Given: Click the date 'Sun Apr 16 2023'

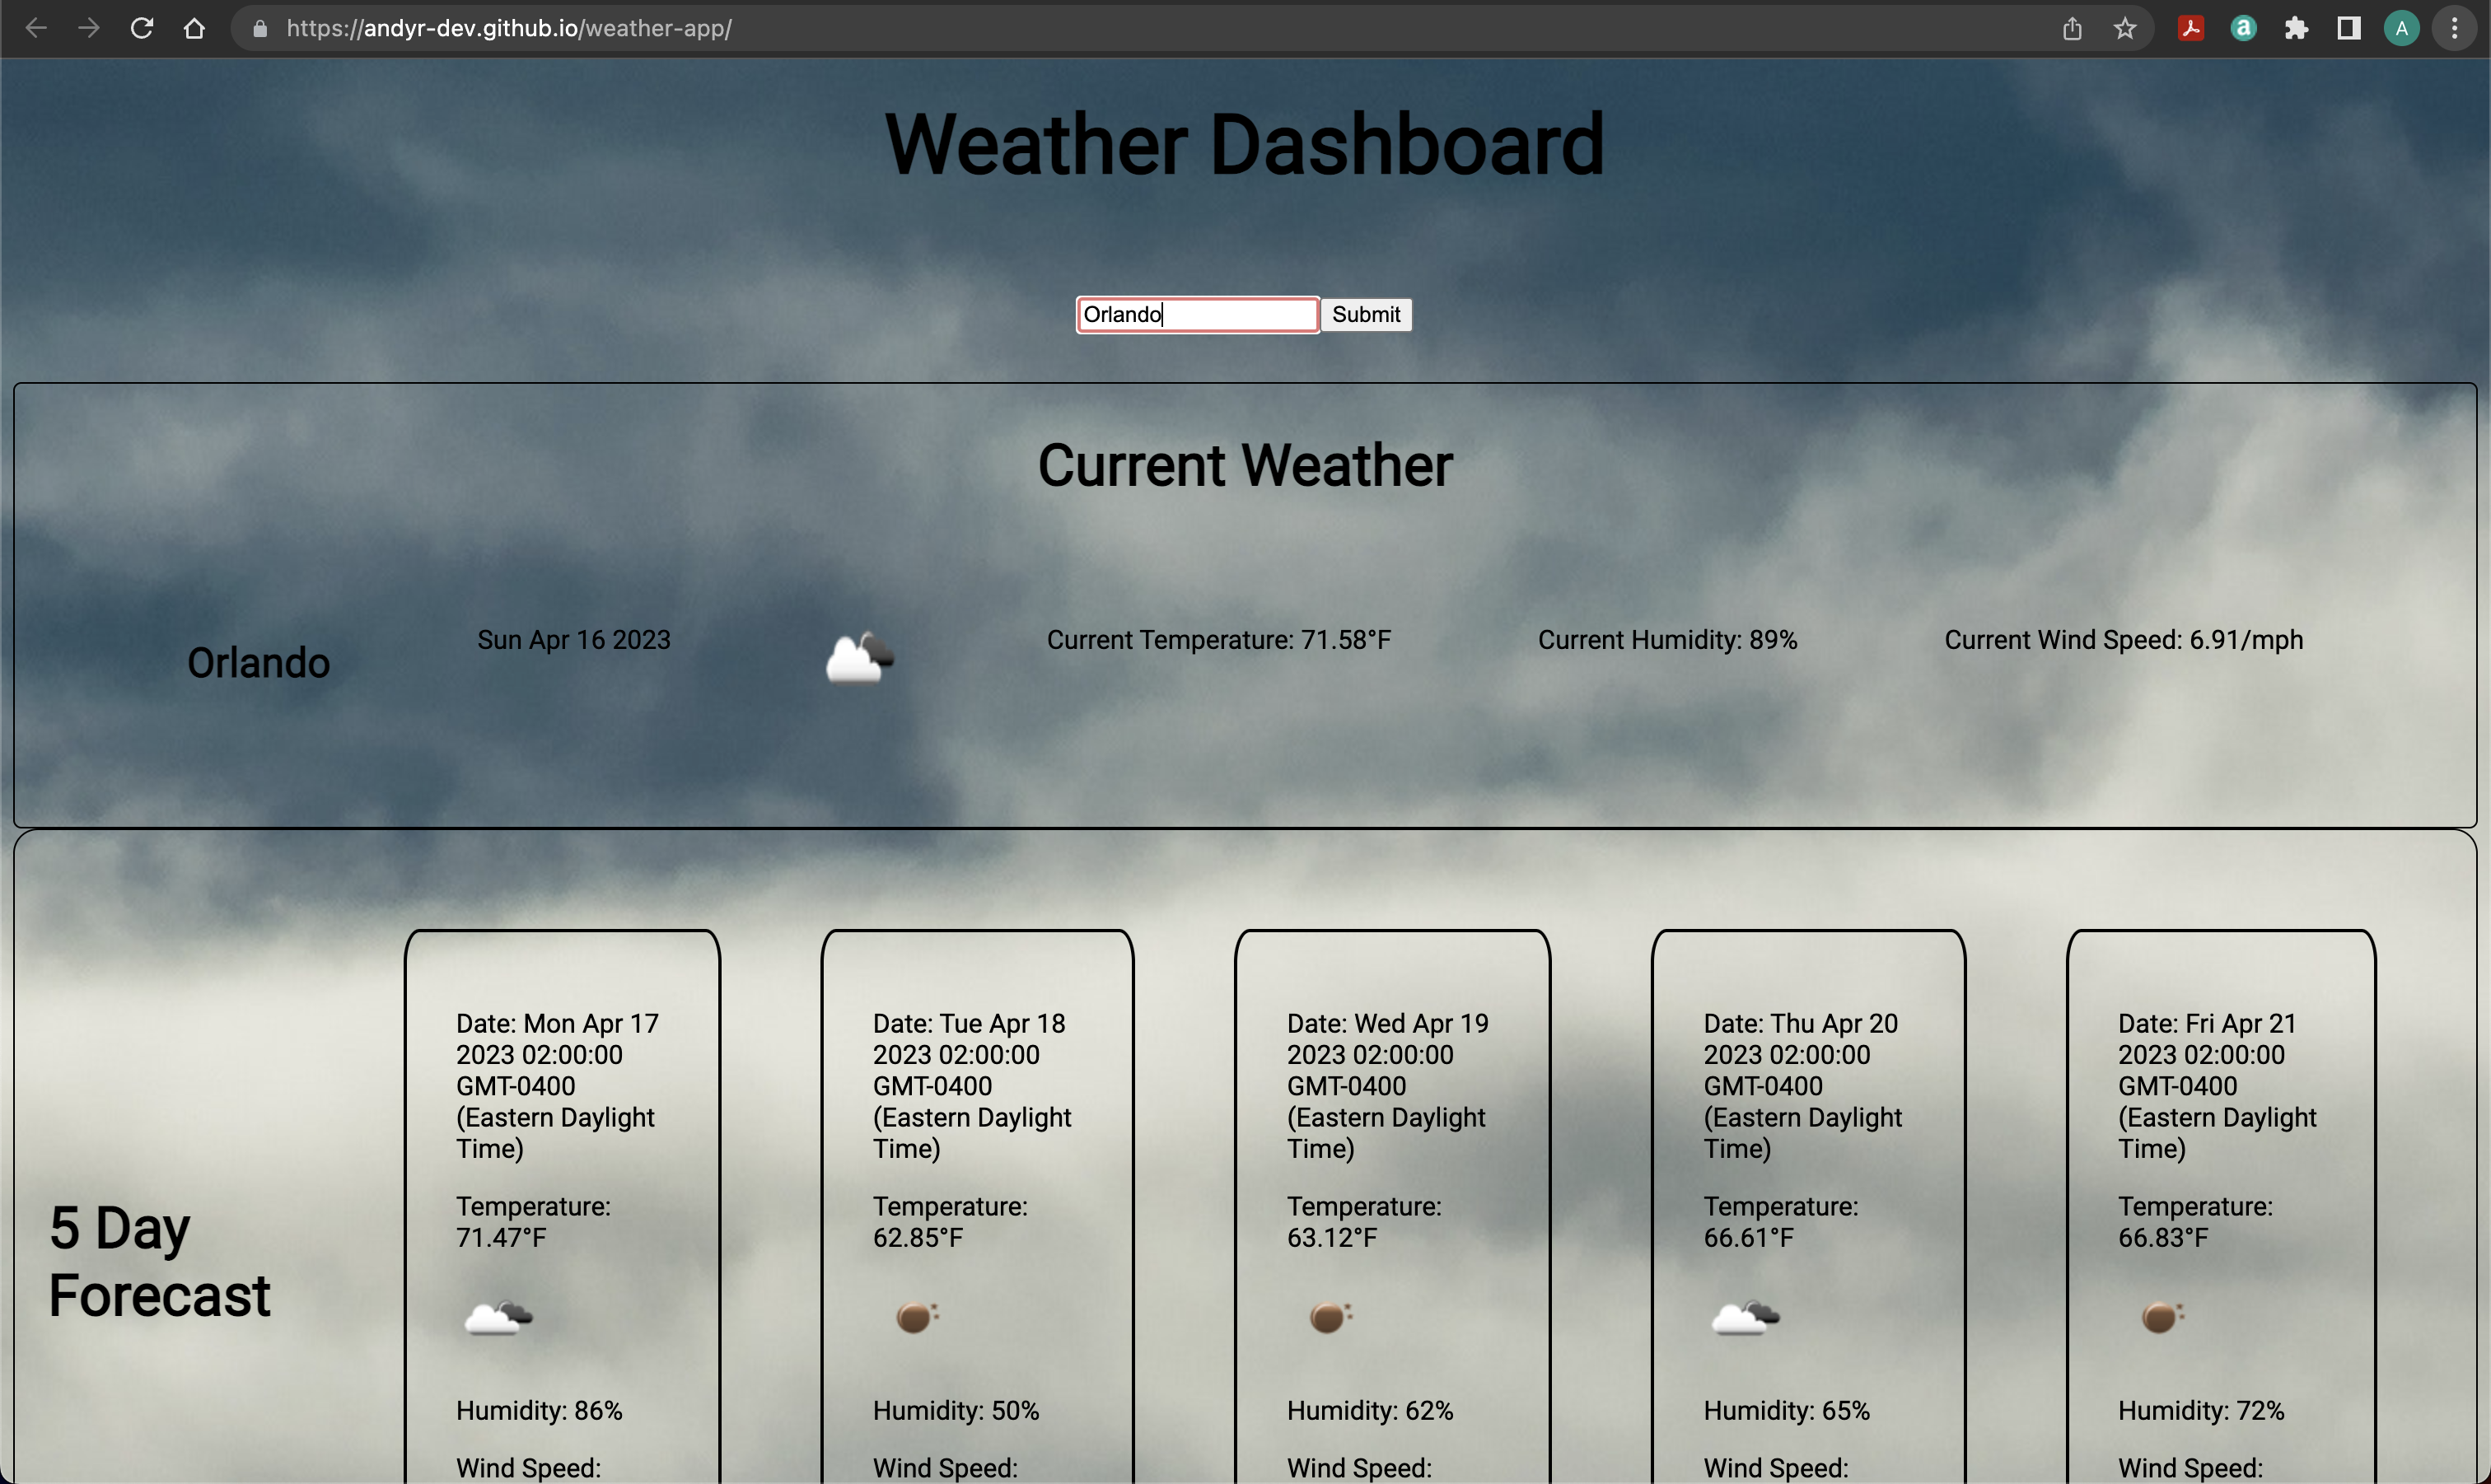Looking at the screenshot, I should click(x=573, y=640).
